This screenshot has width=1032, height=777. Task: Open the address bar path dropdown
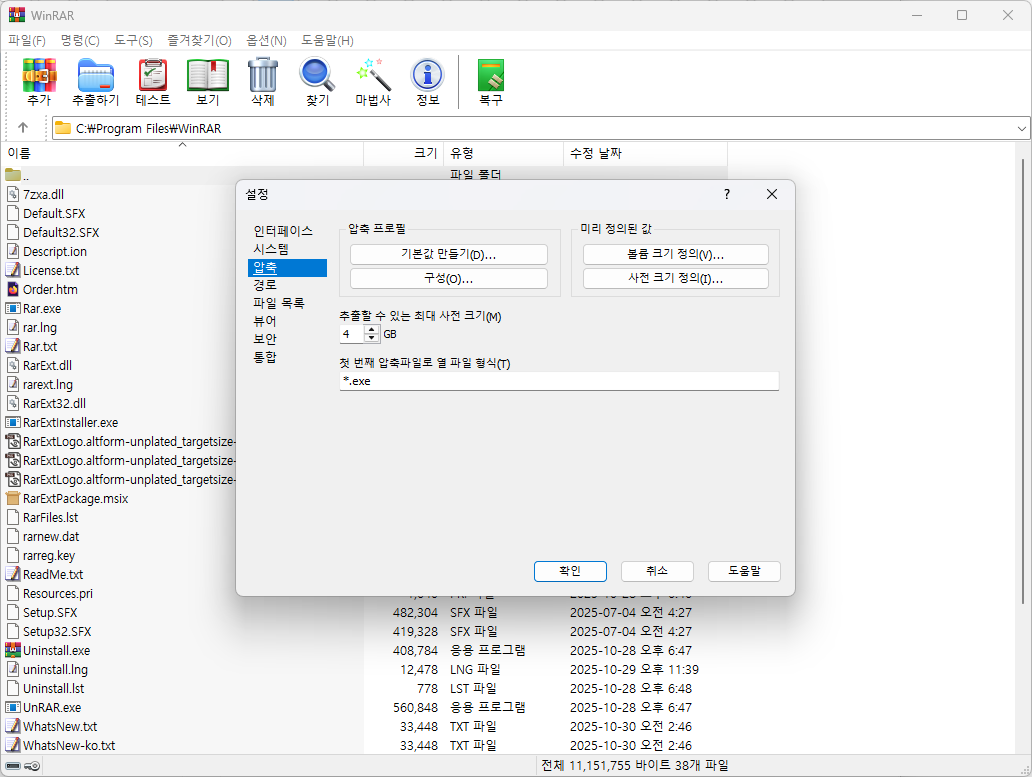point(1021,128)
